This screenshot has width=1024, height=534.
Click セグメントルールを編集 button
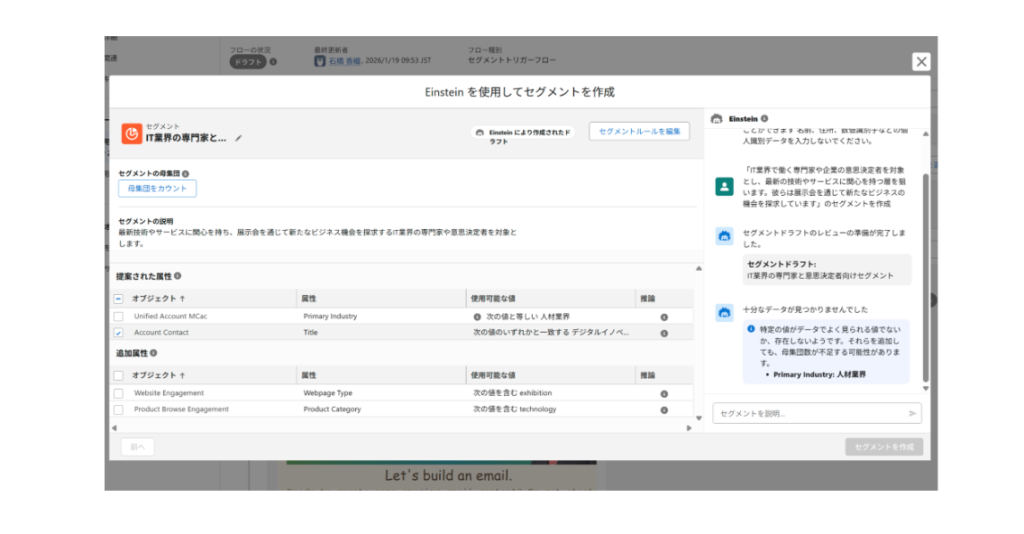pyautogui.click(x=639, y=131)
